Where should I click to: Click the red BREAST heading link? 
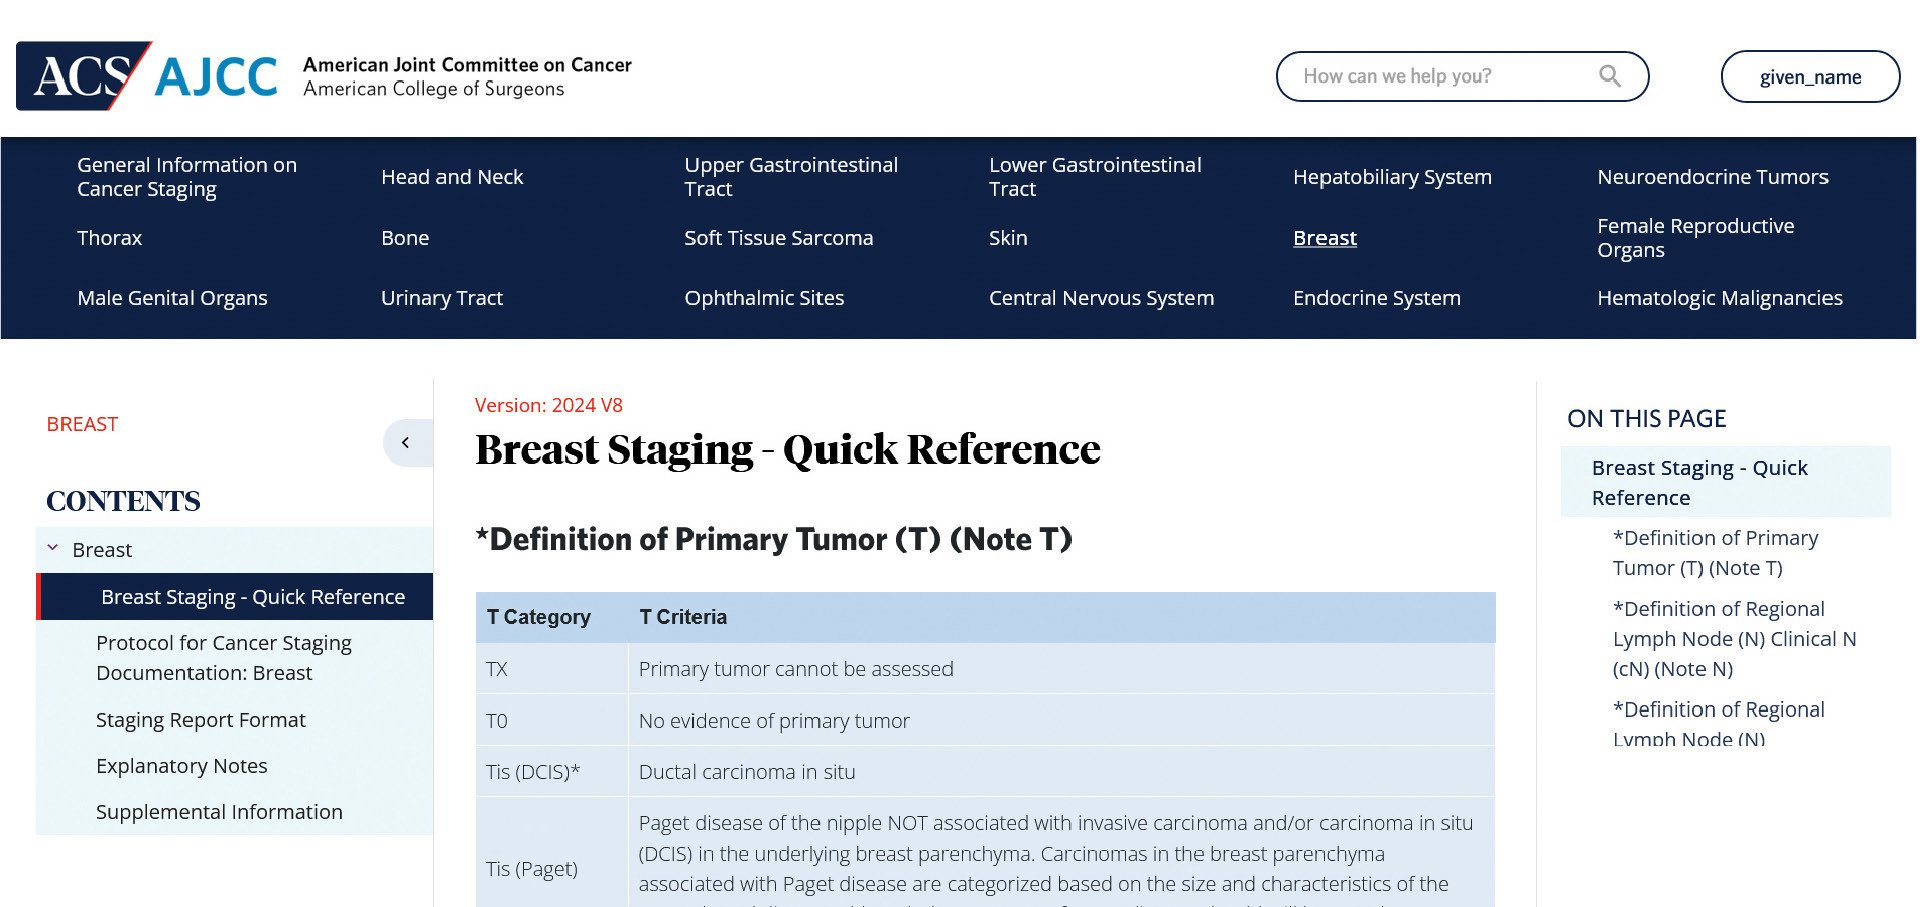coord(82,424)
